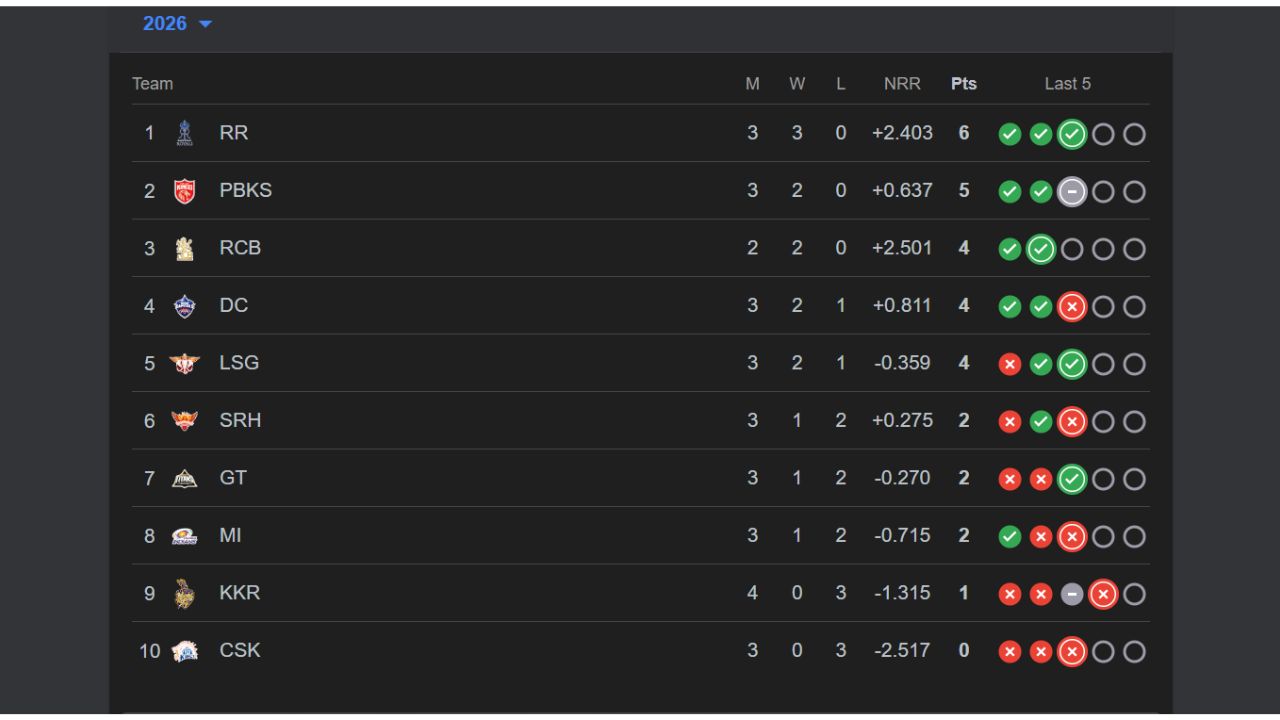Click the MI team logo
This screenshot has height=720, width=1280.
(184, 536)
